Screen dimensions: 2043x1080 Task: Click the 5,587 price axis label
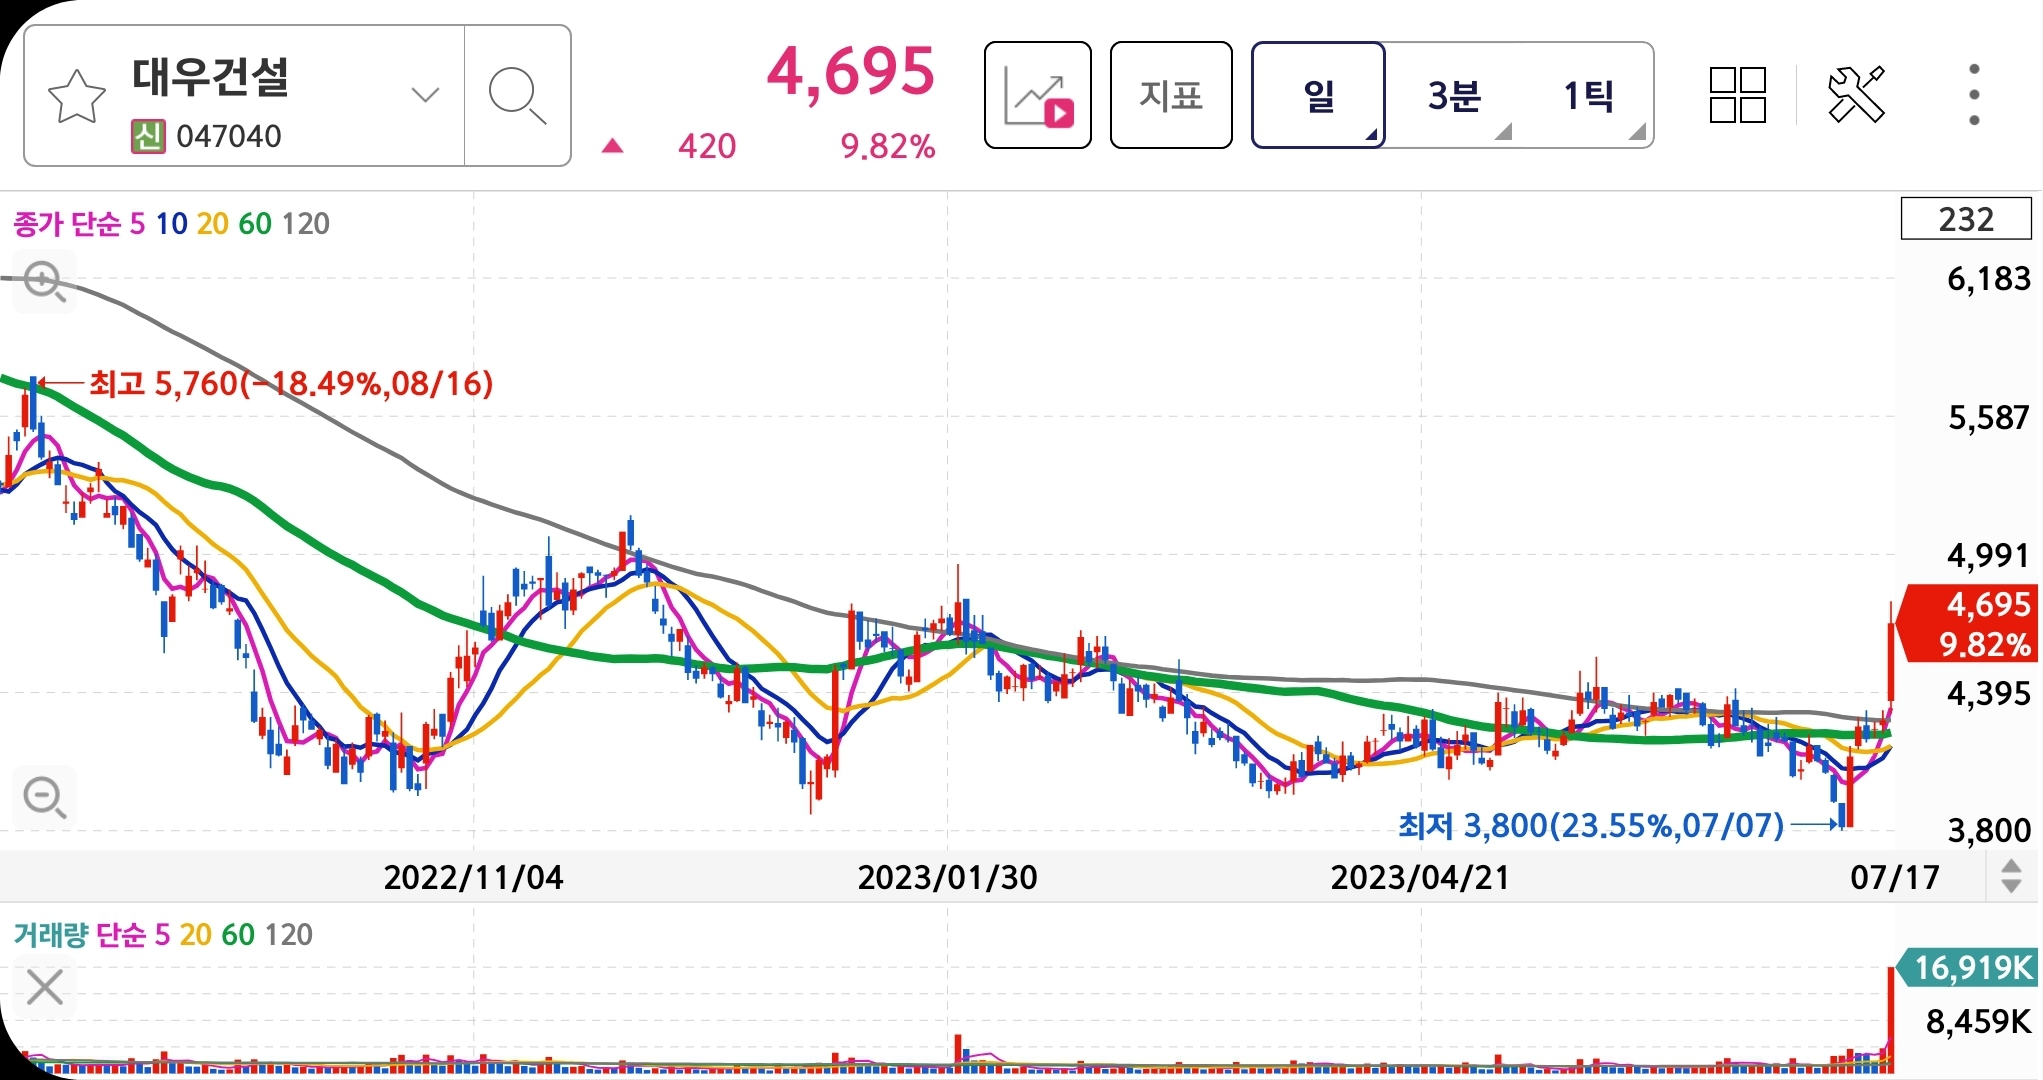click(x=1988, y=417)
